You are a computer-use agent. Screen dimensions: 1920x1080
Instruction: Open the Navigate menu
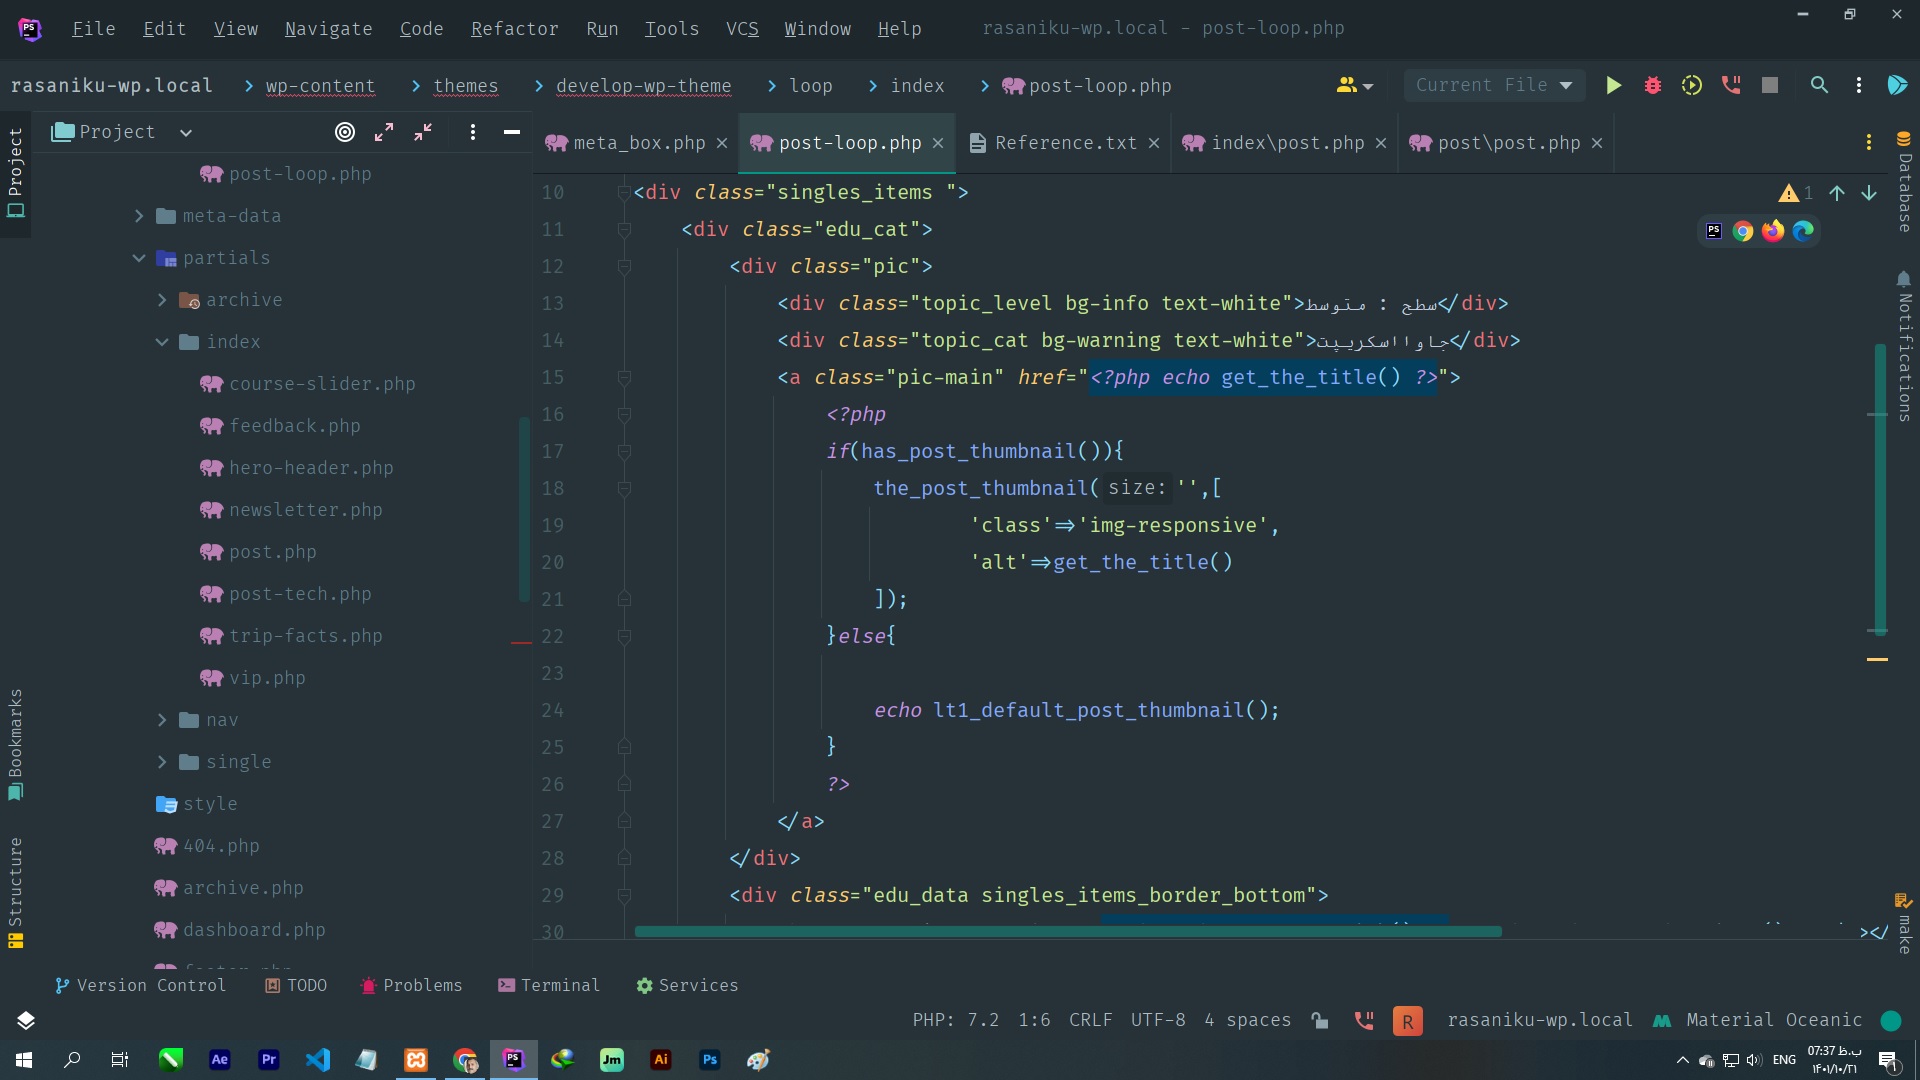pyautogui.click(x=328, y=29)
